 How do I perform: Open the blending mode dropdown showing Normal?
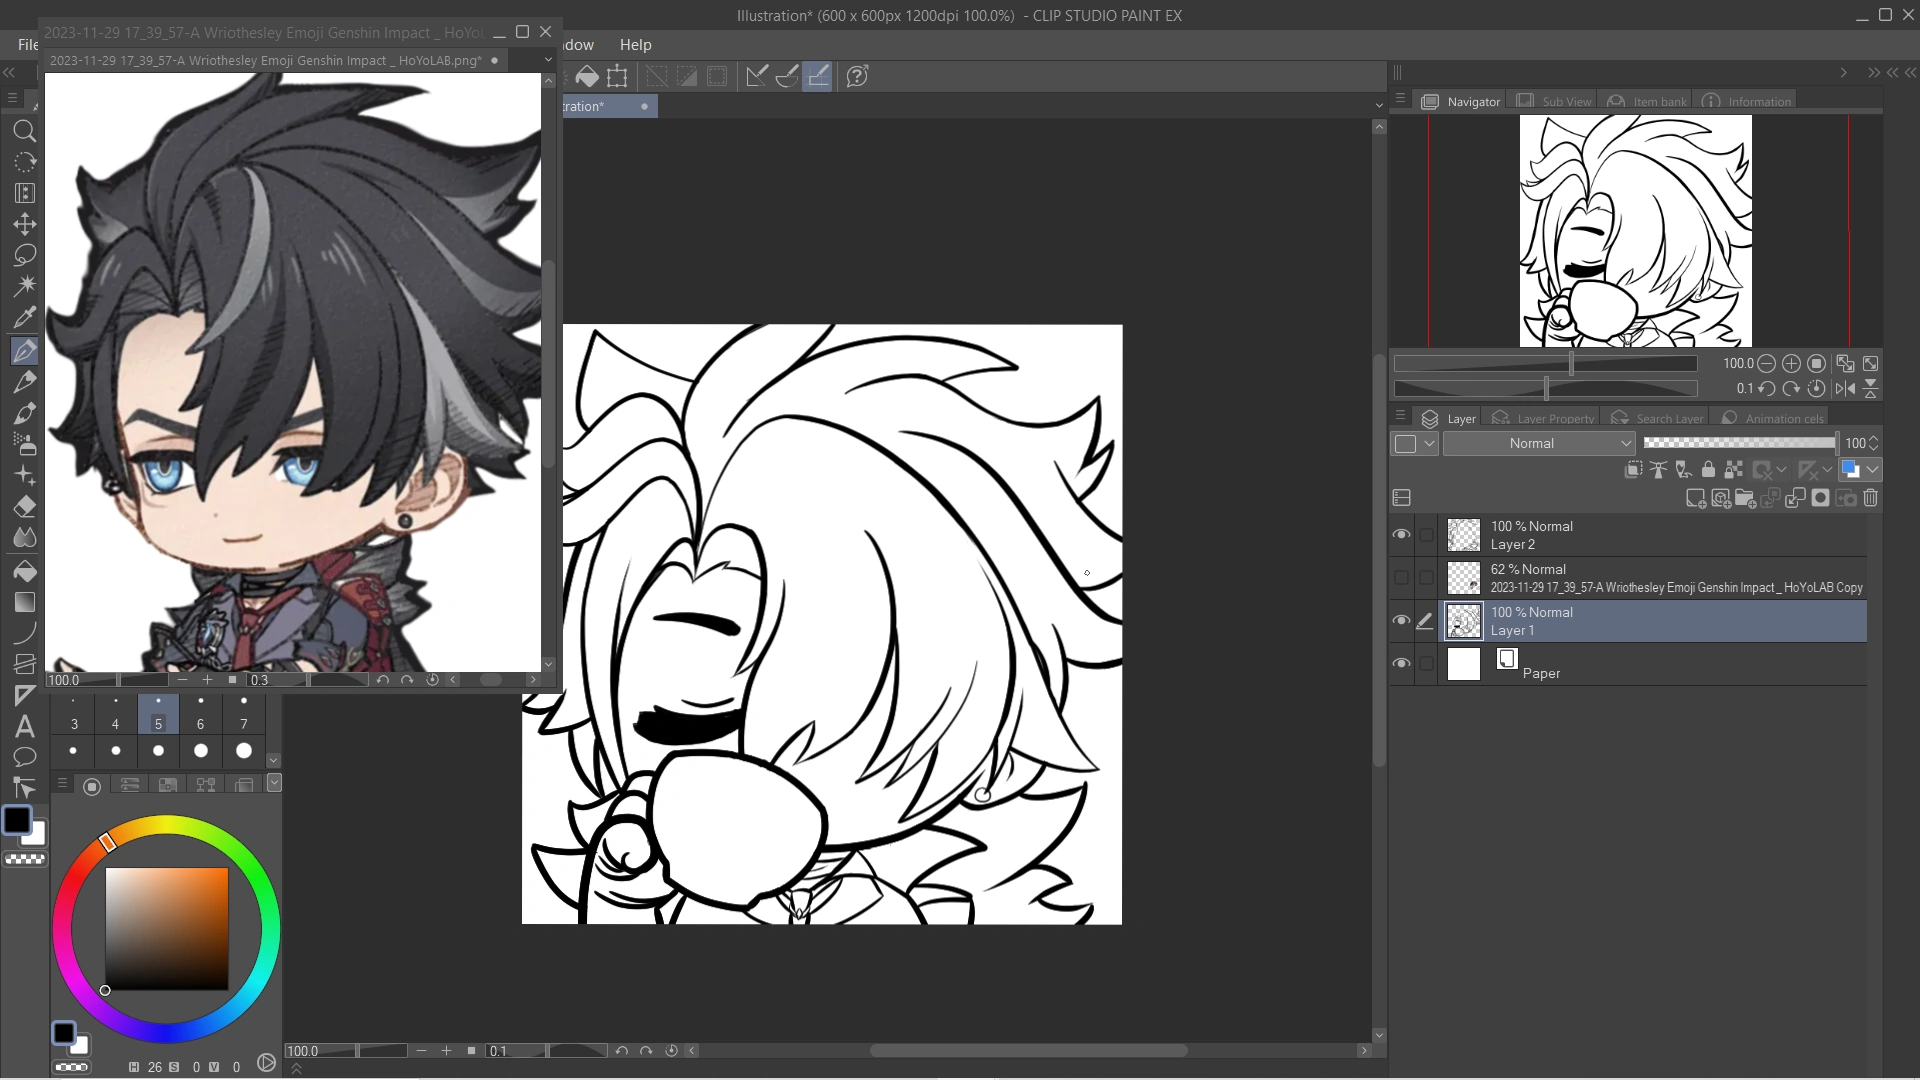[x=1540, y=443]
